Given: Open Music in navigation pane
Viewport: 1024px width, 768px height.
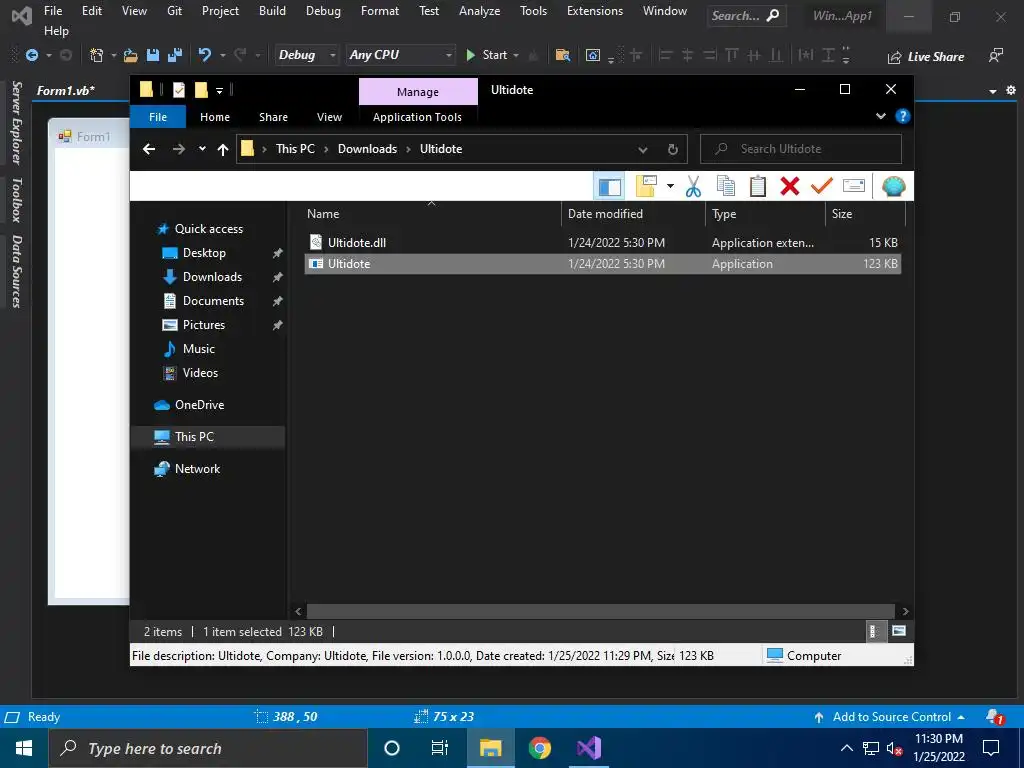Looking at the screenshot, I should [x=199, y=349].
